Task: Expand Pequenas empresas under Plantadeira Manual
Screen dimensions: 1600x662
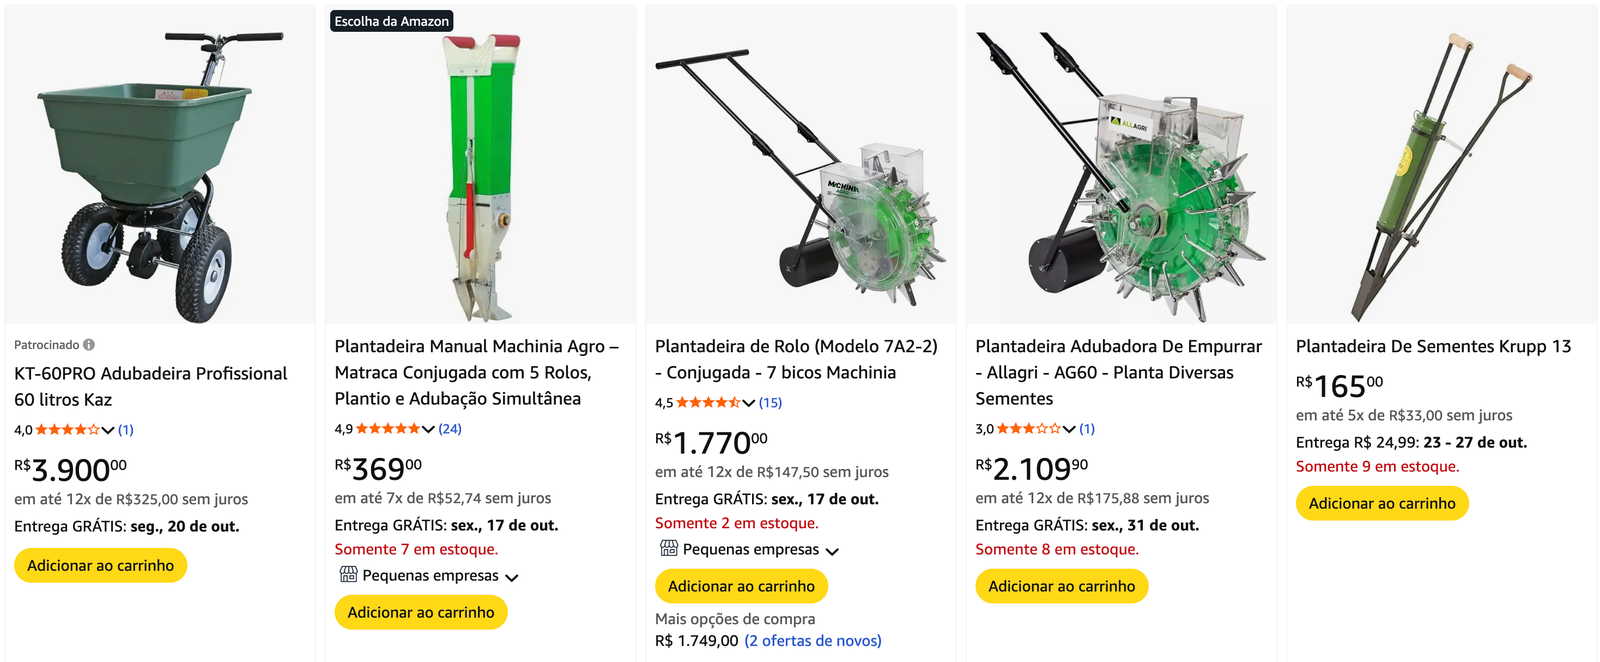Action: pyautogui.click(x=512, y=577)
